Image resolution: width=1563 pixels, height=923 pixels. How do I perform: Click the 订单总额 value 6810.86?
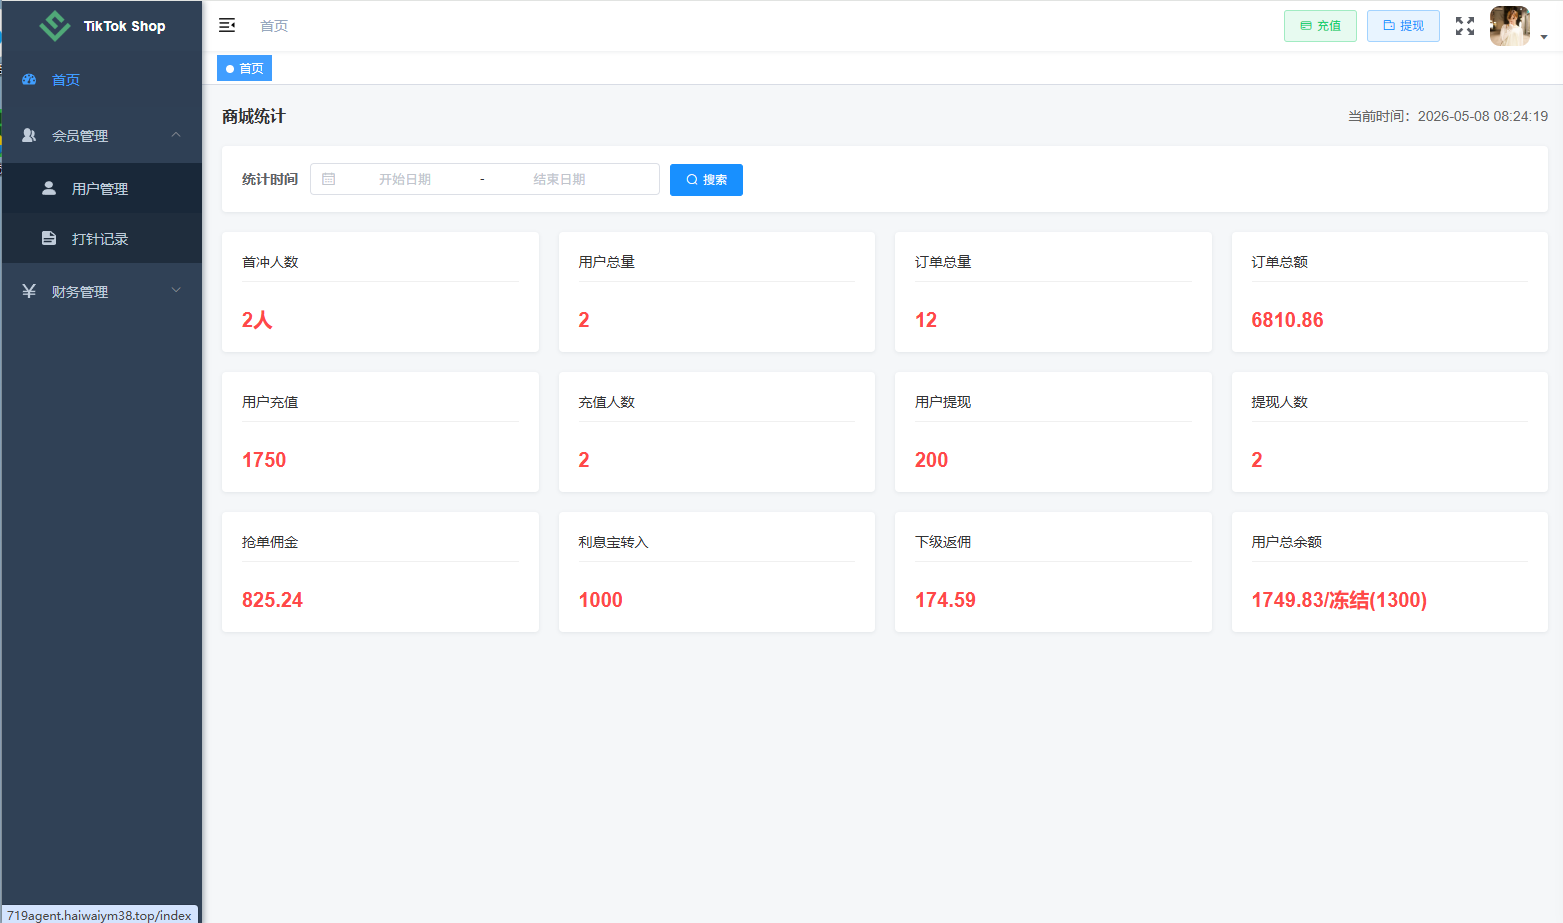(1287, 320)
